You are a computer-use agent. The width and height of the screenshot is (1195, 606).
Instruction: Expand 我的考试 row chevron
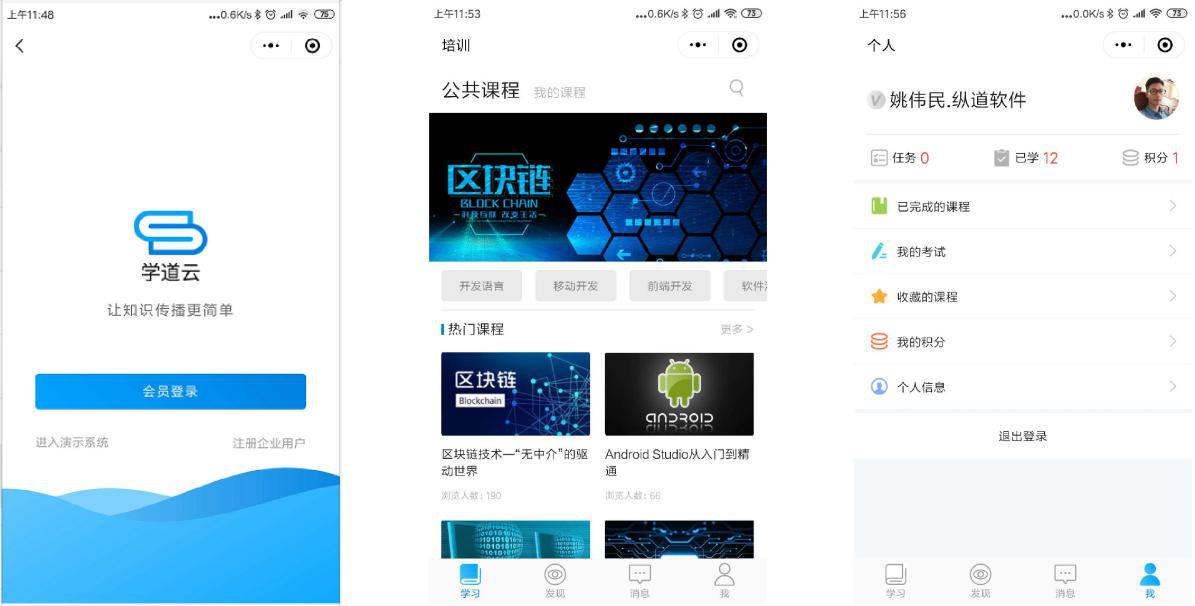tap(1172, 251)
